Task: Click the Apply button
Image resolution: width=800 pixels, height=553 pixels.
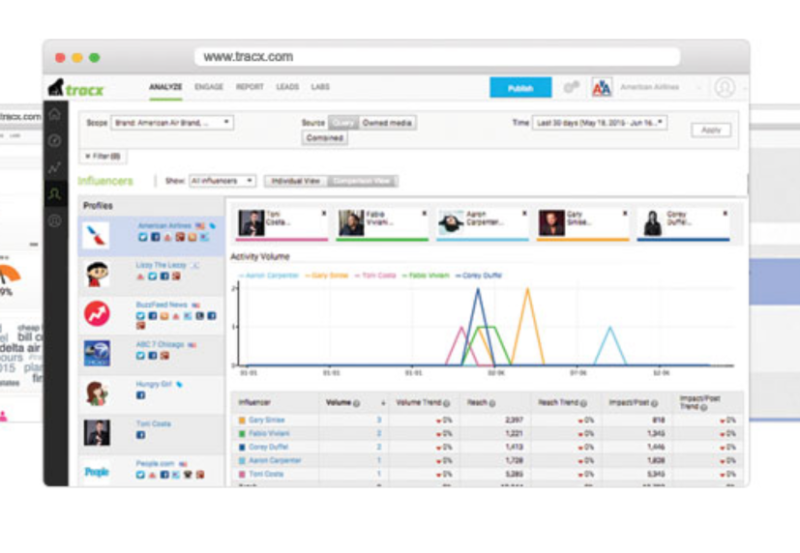Action: coord(711,130)
